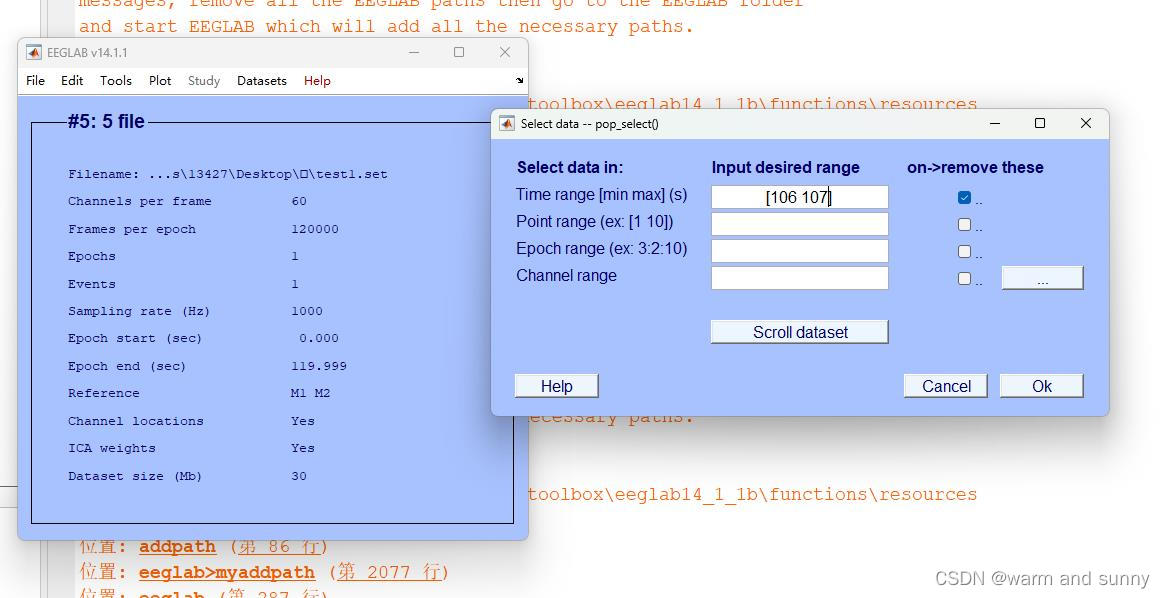This screenshot has height=598, width=1165.
Task: Click the undock arrow in EEGLAB menu bar
Action: (519, 80)
